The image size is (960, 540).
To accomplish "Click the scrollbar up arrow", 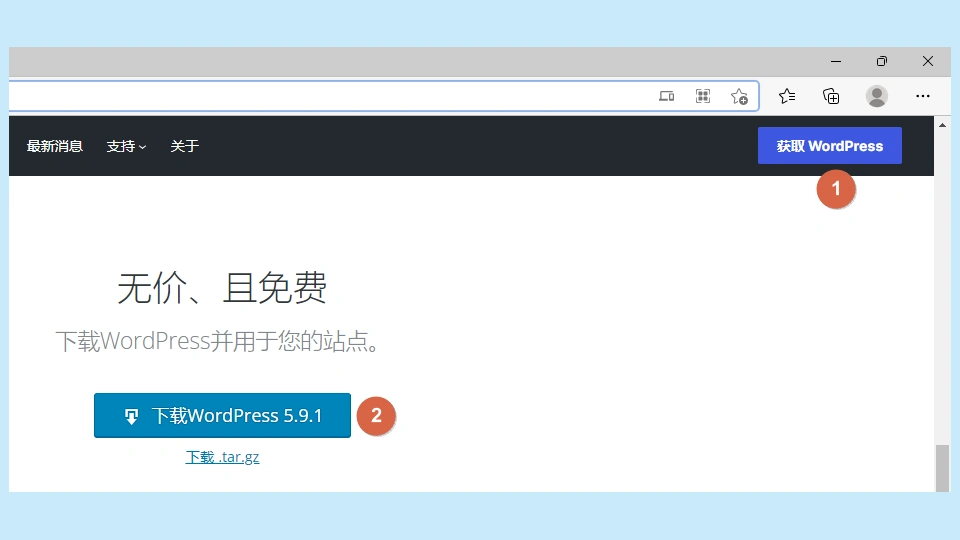I will pos(942,125).
